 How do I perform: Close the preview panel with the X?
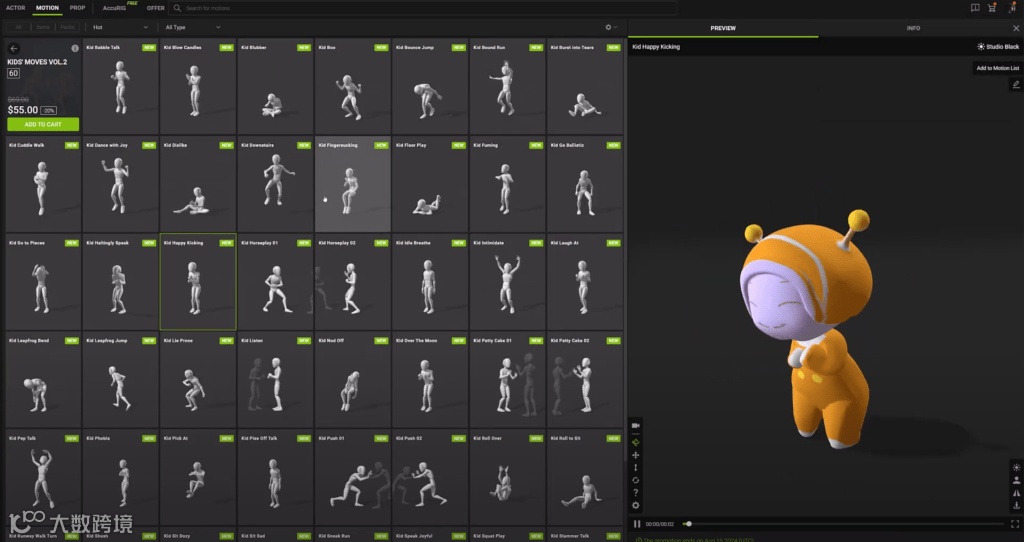[x=1016, y=28]
